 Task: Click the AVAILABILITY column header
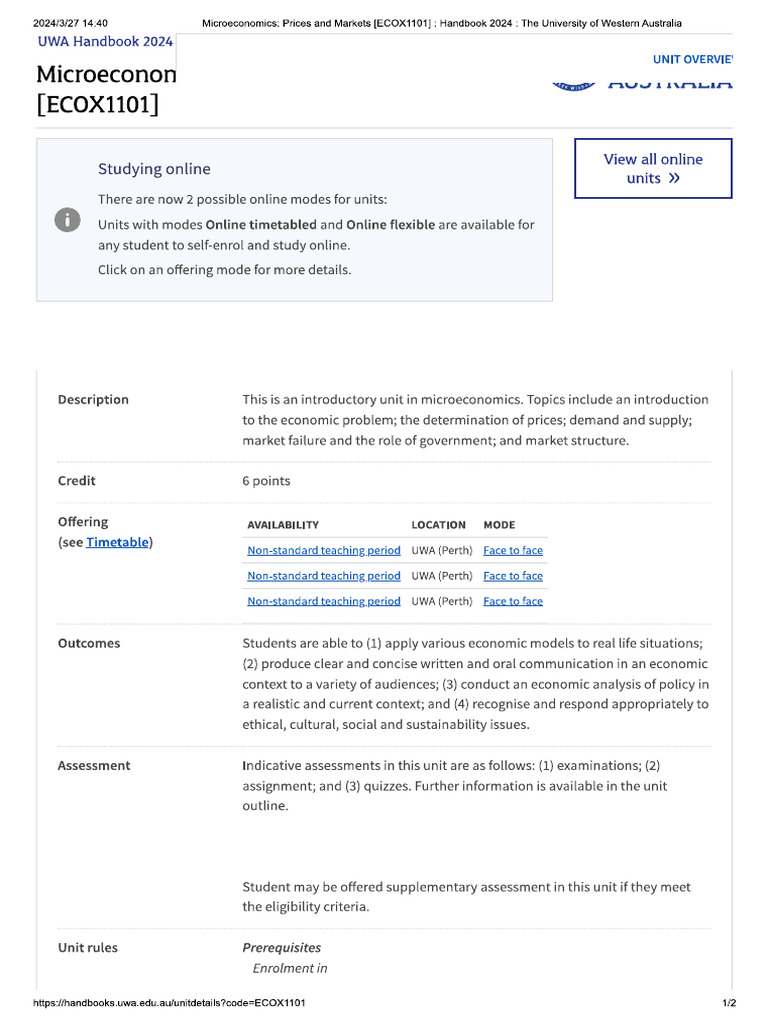click(x=283, y=525)
